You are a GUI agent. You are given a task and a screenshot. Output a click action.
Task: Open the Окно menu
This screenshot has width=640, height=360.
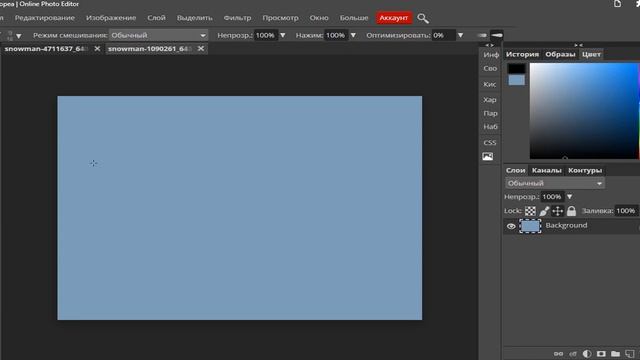tap(319, 18)
